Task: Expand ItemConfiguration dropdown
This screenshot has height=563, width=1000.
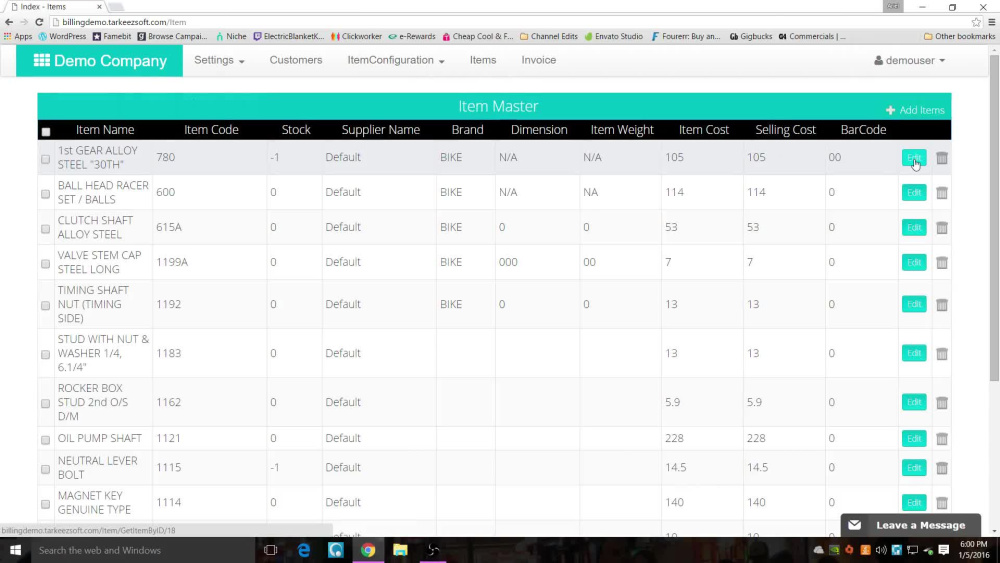Action: coord(396,60)
